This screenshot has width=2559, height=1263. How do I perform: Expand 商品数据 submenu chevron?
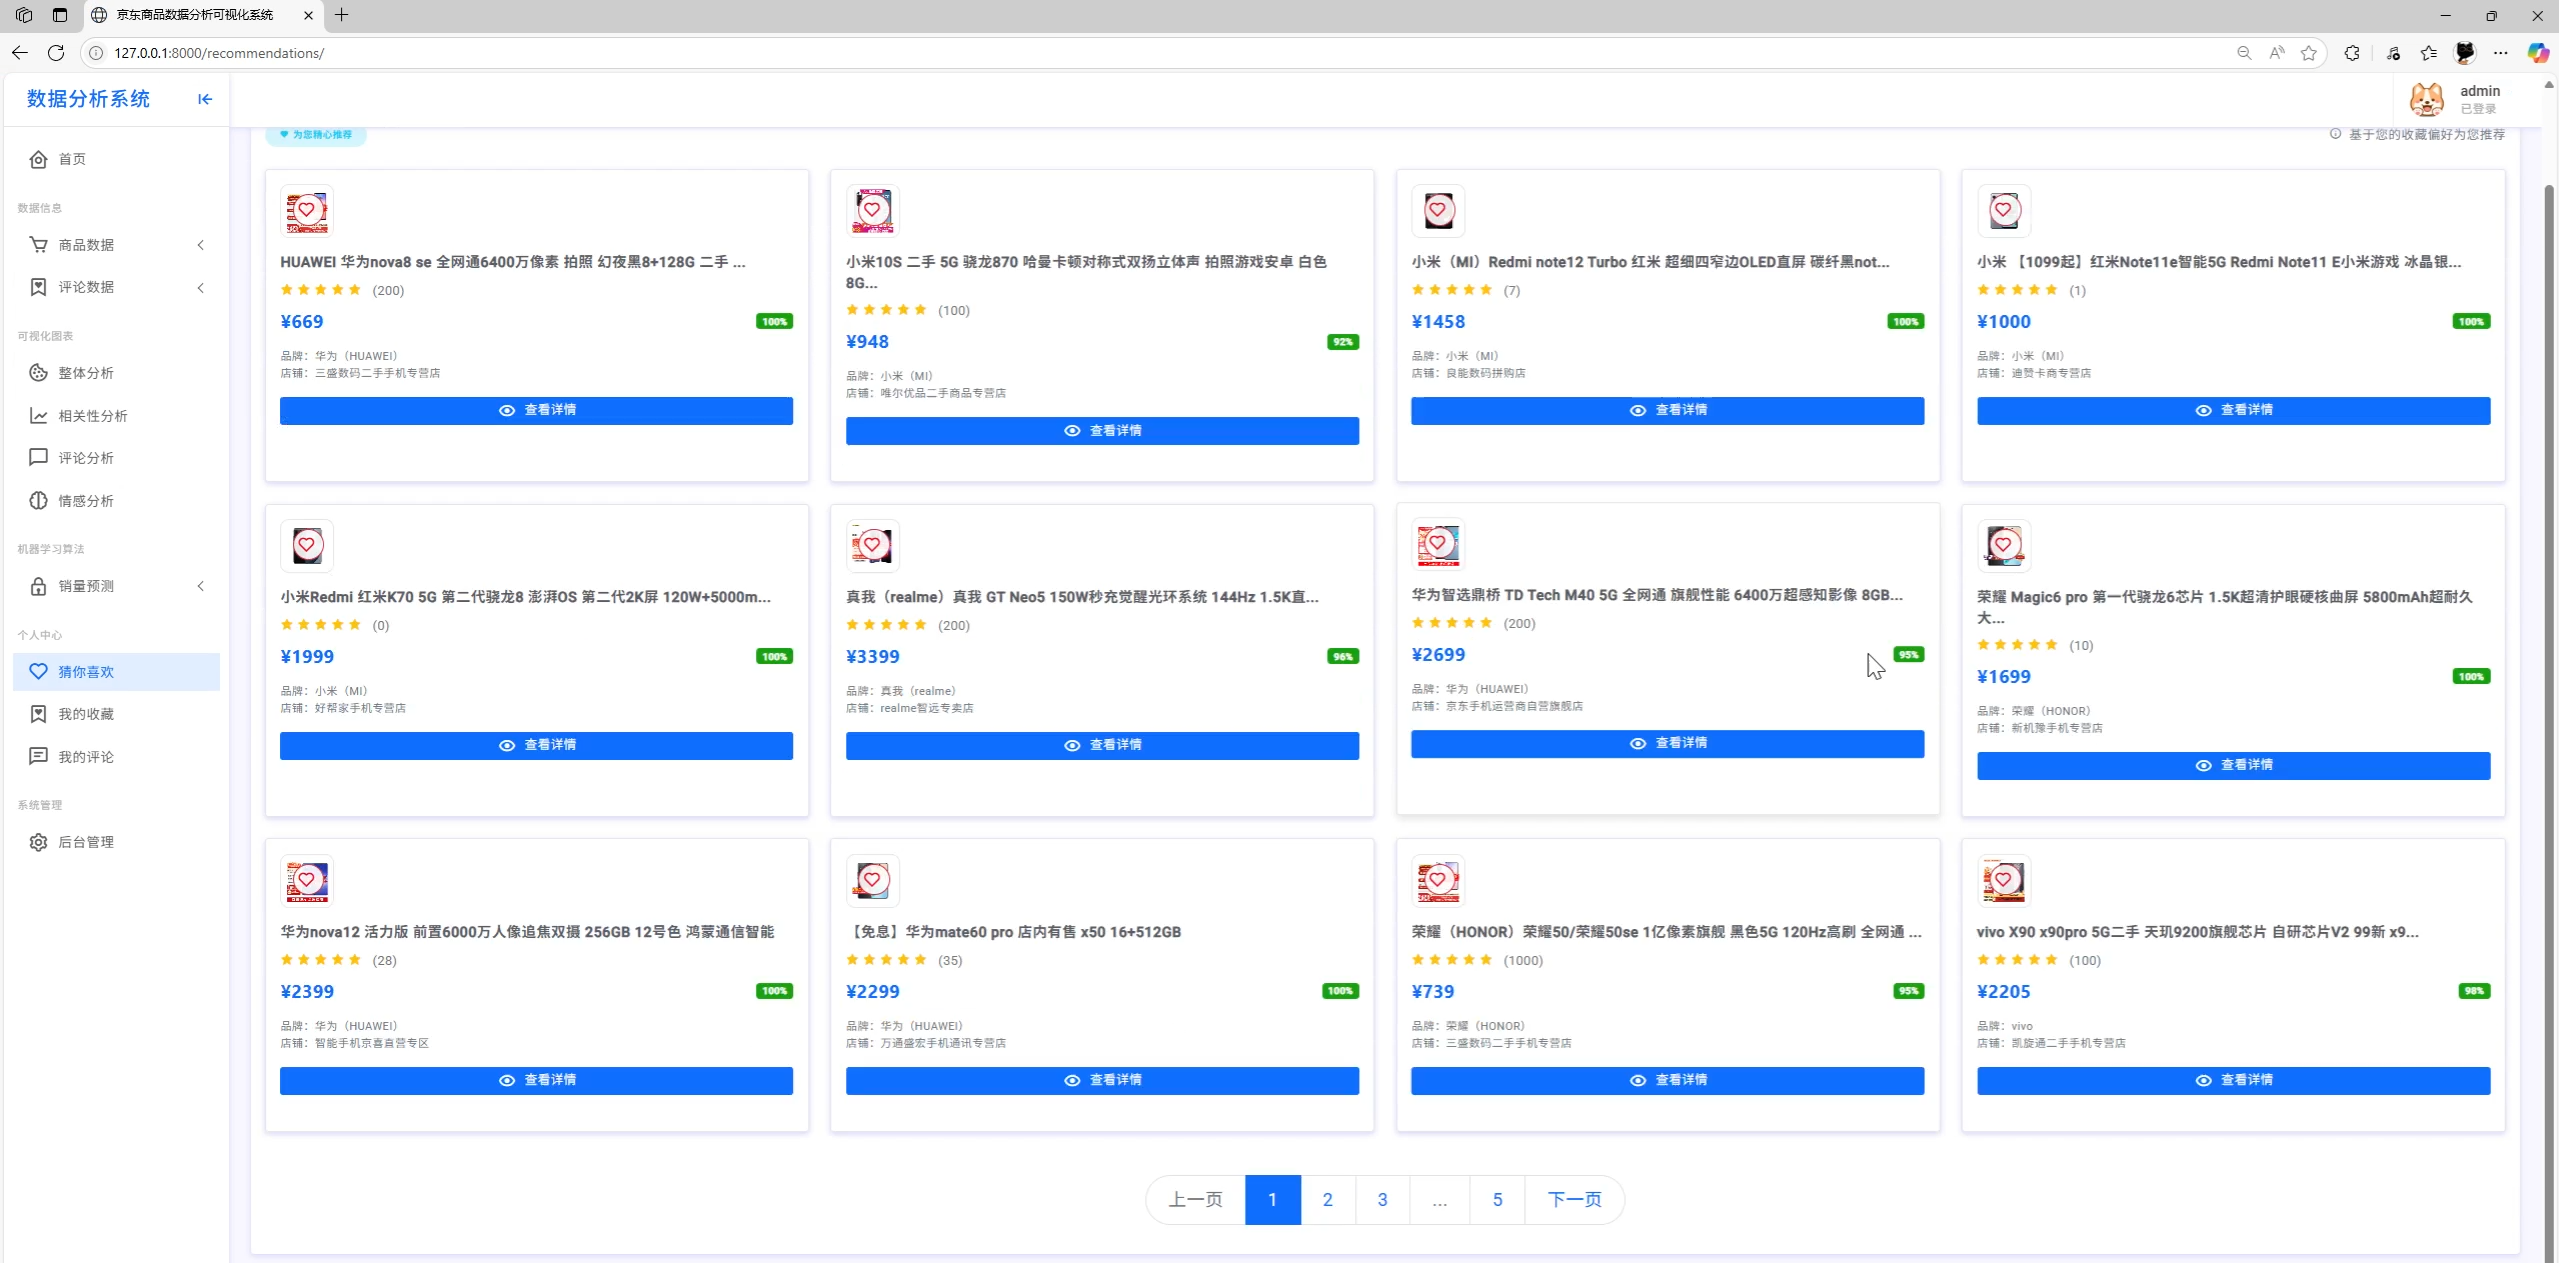(x=201, y=245)
